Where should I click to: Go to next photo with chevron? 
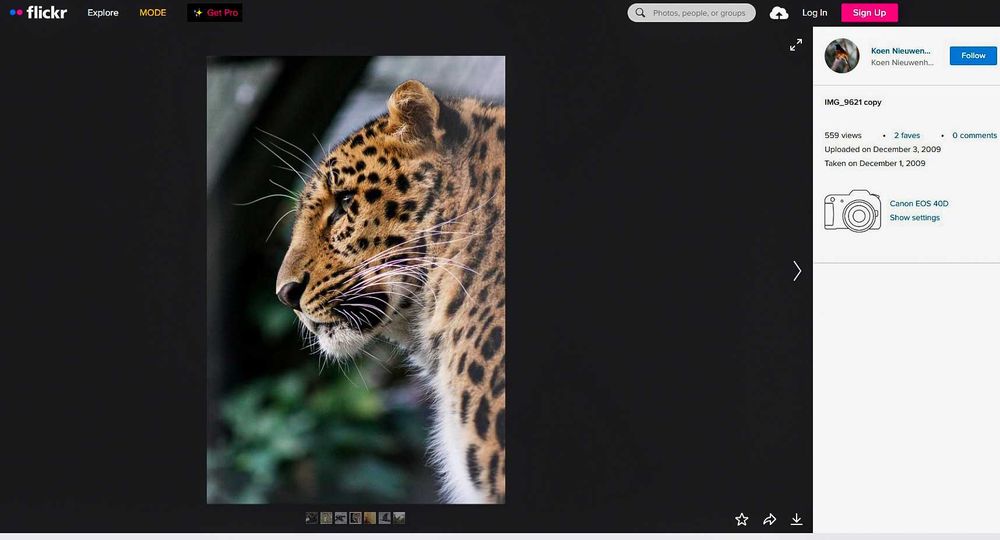(797, 271)
